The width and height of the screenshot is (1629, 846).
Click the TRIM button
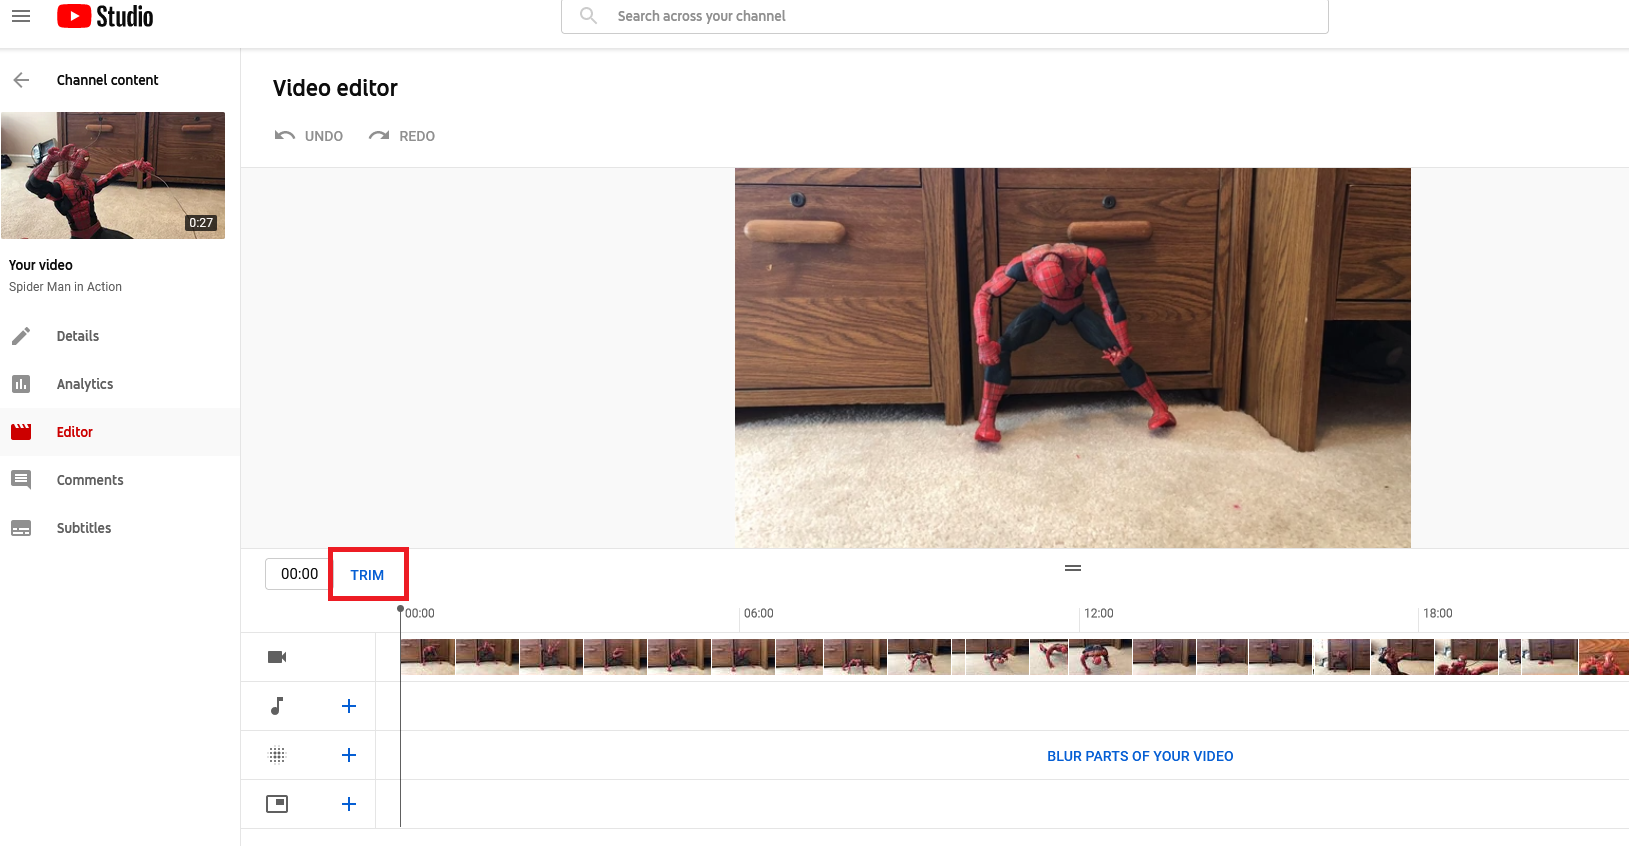tap(367, 575)
